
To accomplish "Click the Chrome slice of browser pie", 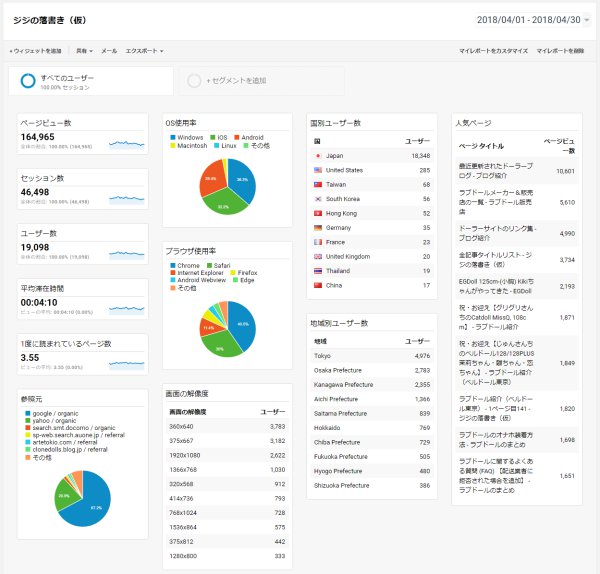I will pyautogui.click(x=243, y=324).
